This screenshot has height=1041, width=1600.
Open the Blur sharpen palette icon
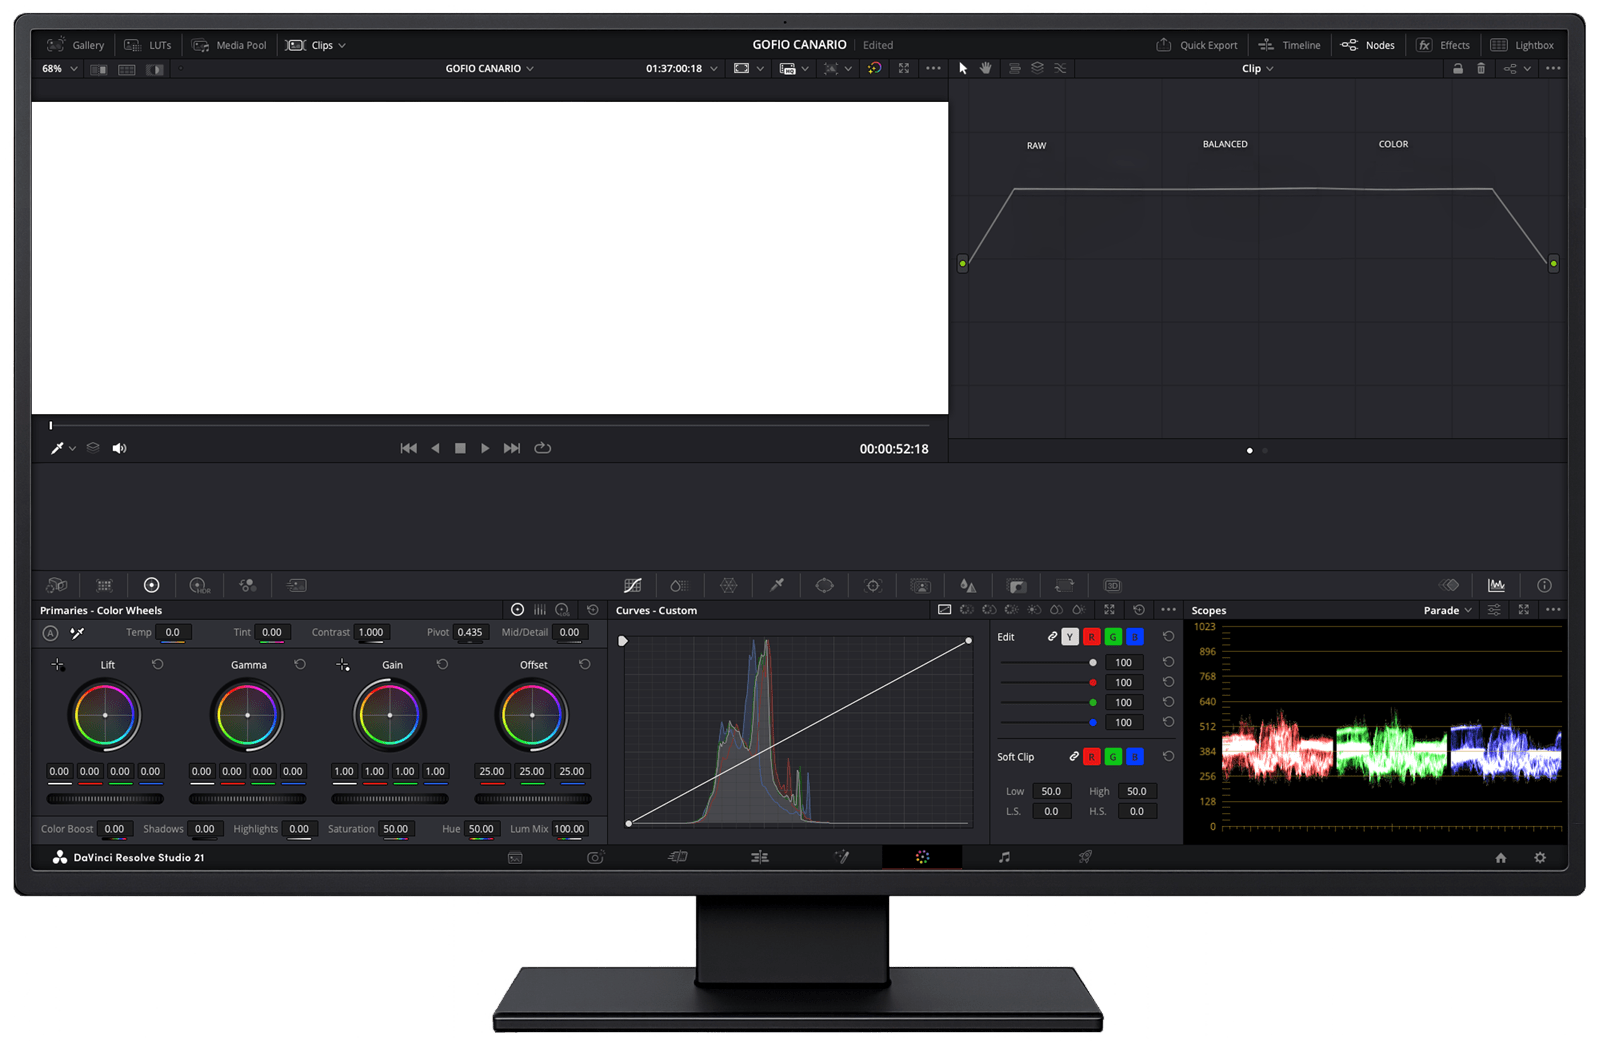[968, 586]
